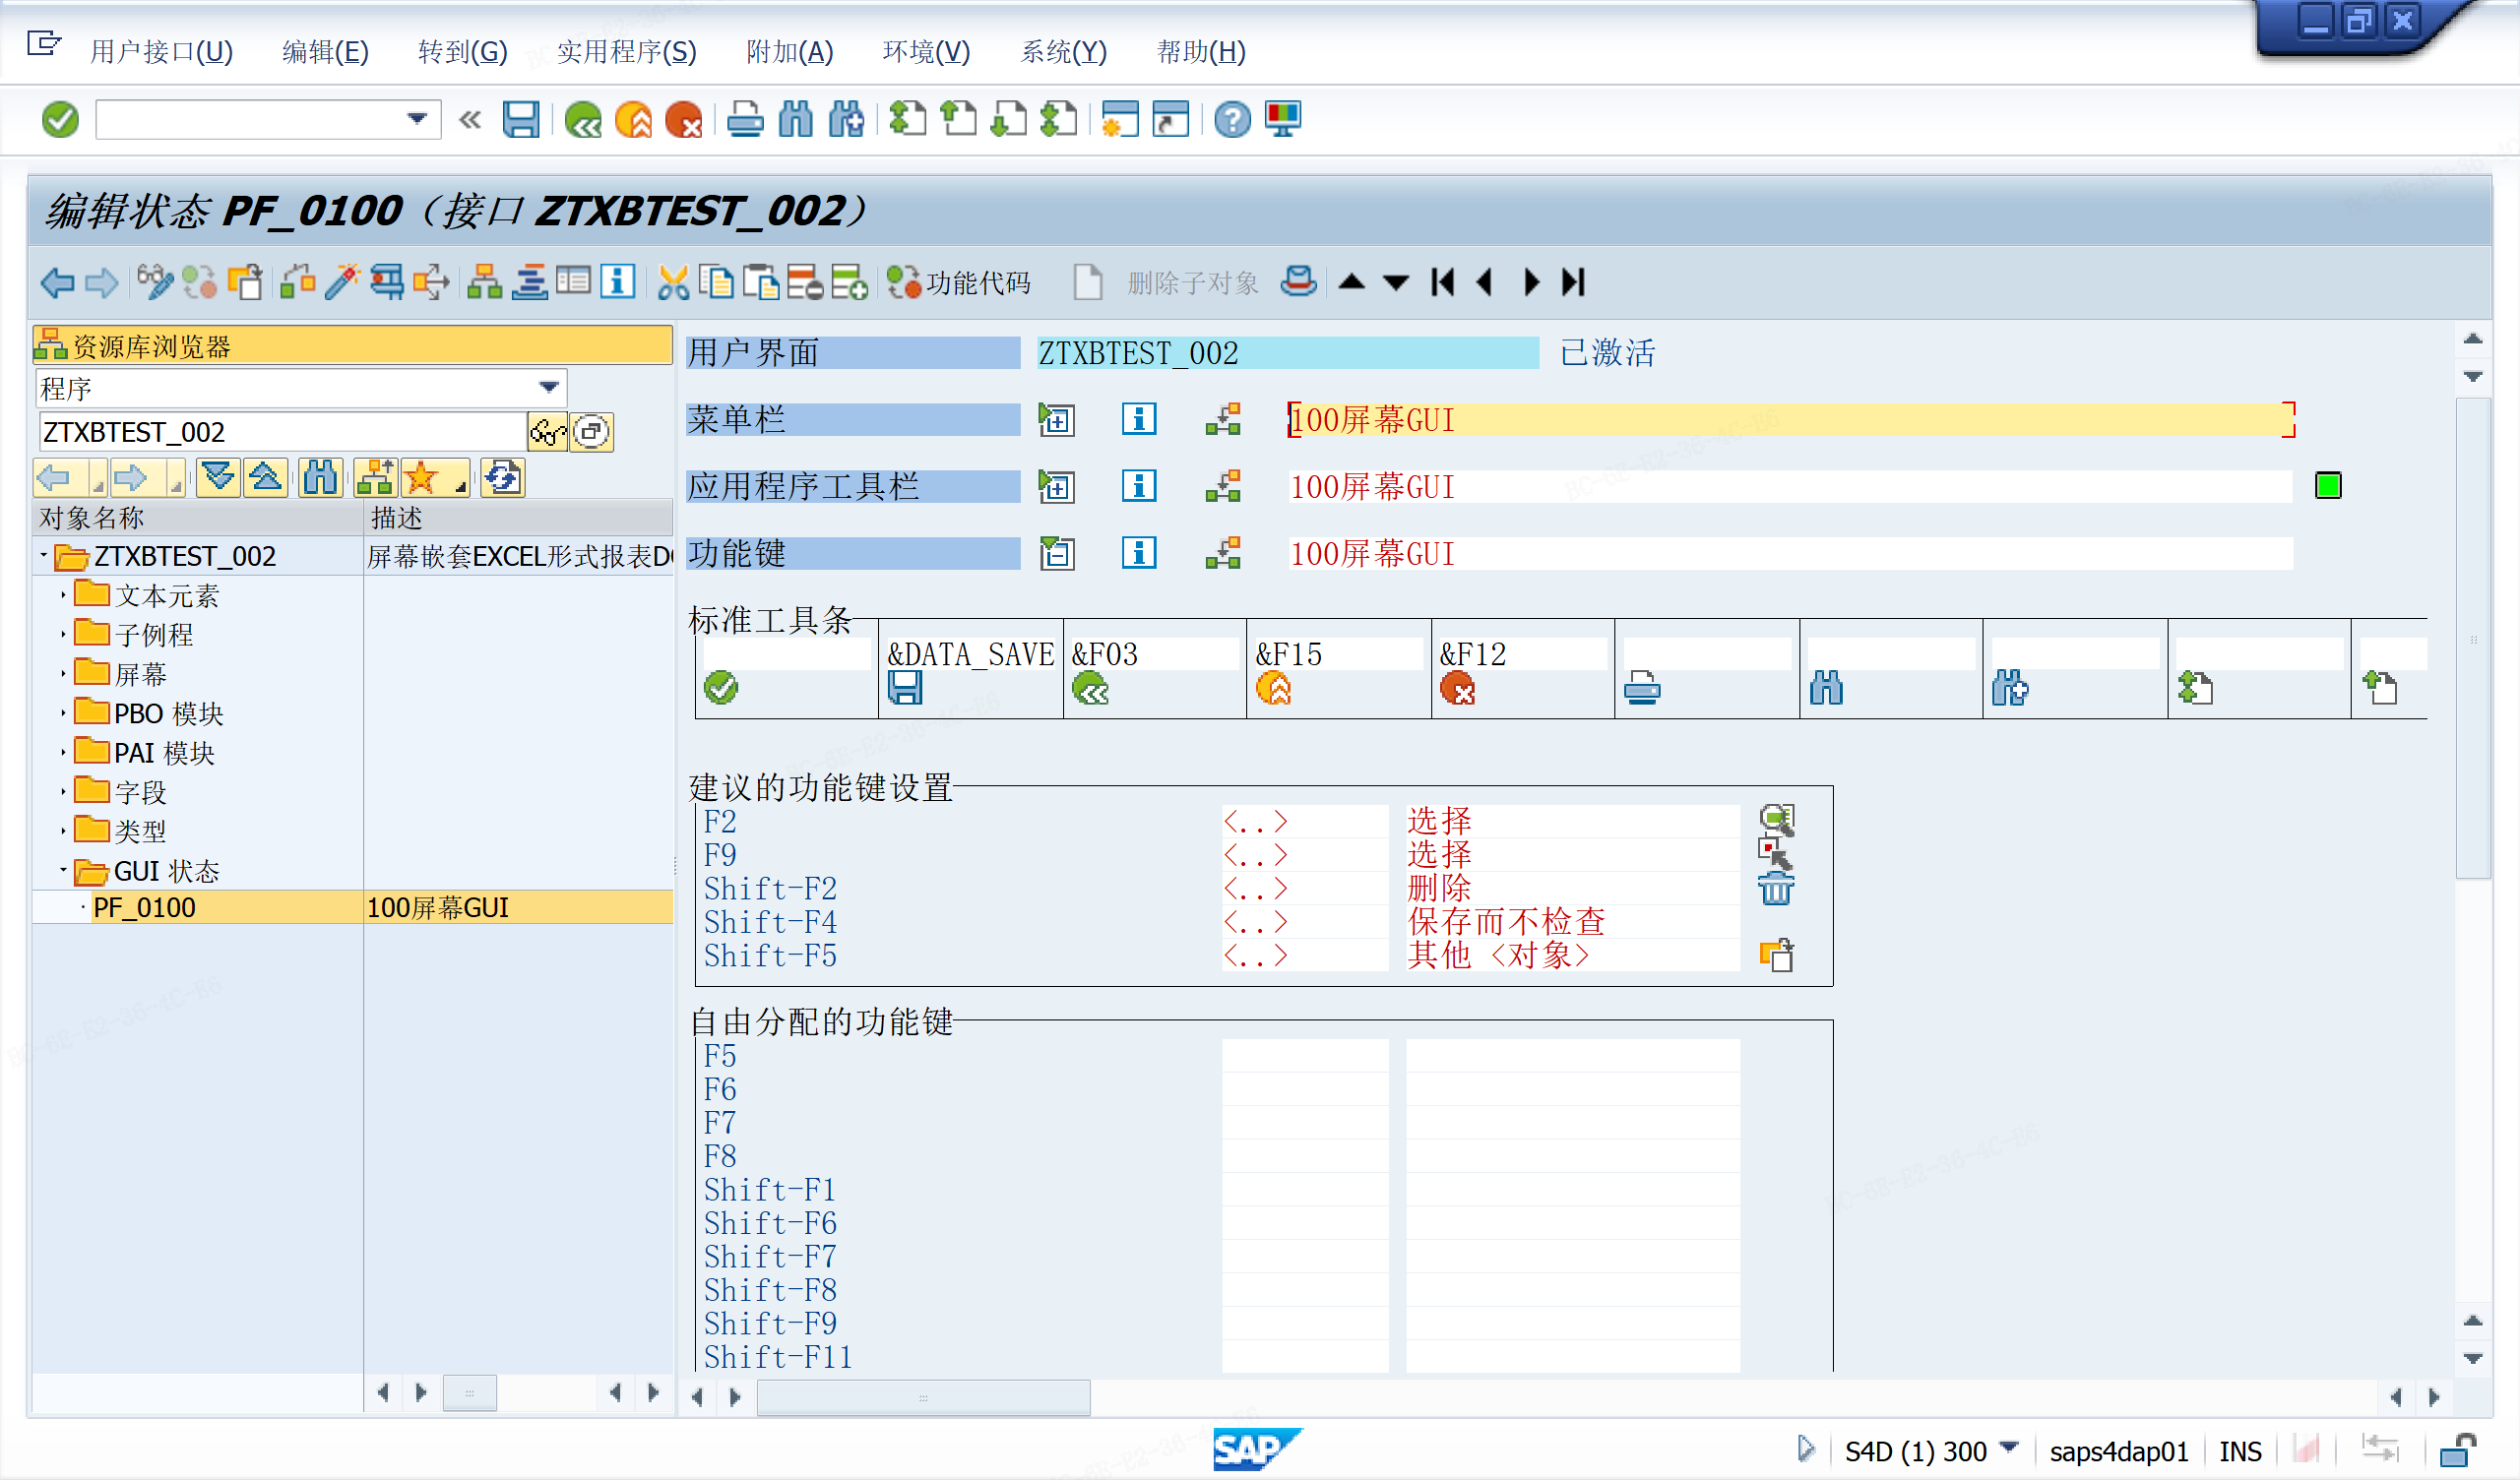Click the Activate magic wand icon
Image resolution: width=2520 pixels, height=1480 pixels.
click(x=342, y=283)
